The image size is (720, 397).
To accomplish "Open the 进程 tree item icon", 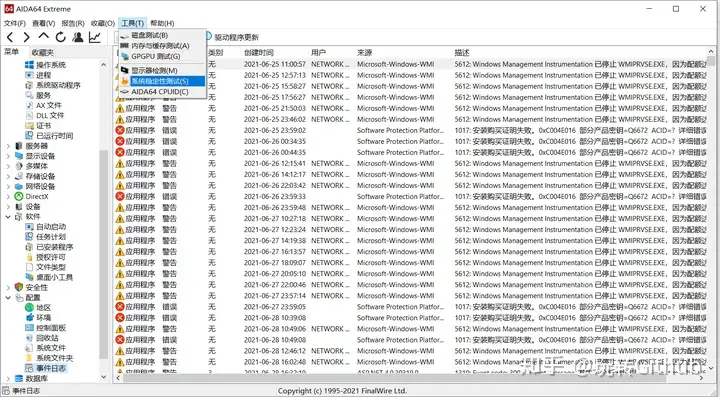I will point(29,75).
